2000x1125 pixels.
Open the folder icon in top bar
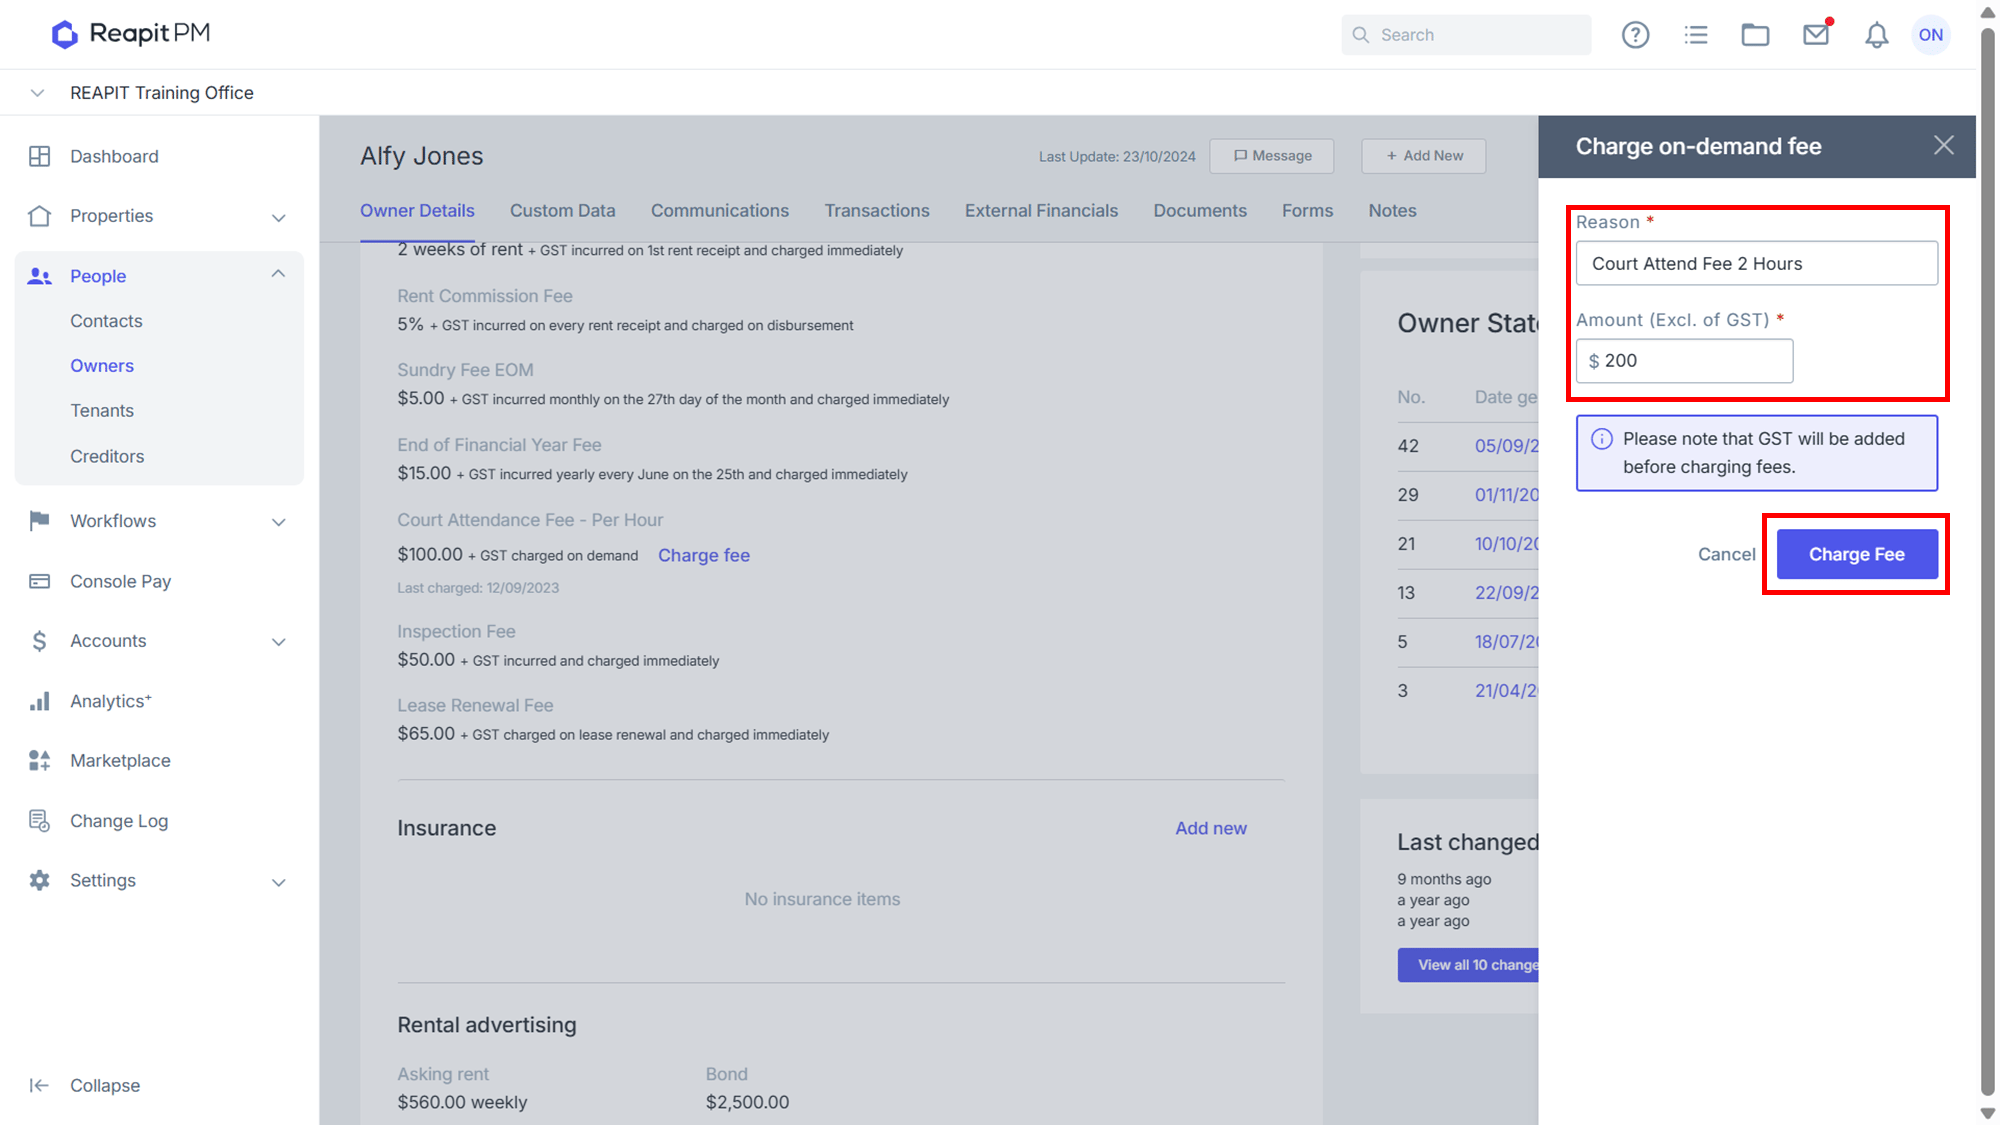point(1755,35)
